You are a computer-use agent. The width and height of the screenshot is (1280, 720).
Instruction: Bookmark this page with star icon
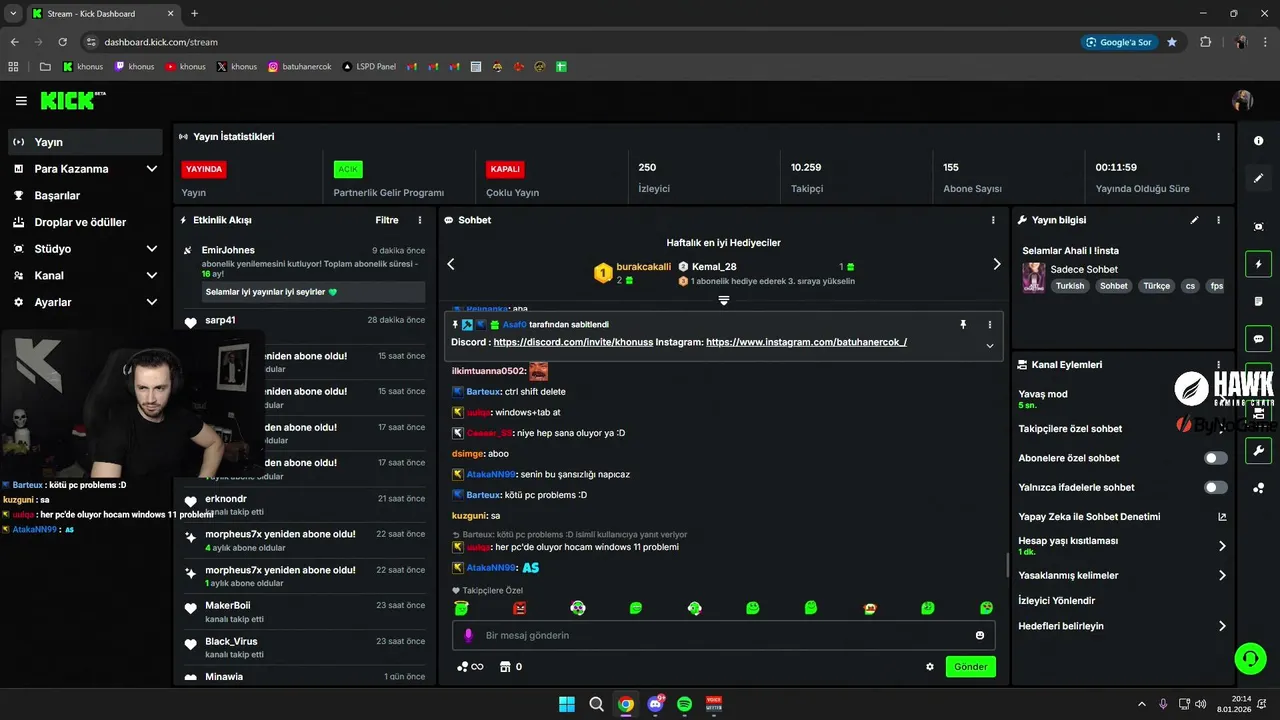coord(1172,42)
